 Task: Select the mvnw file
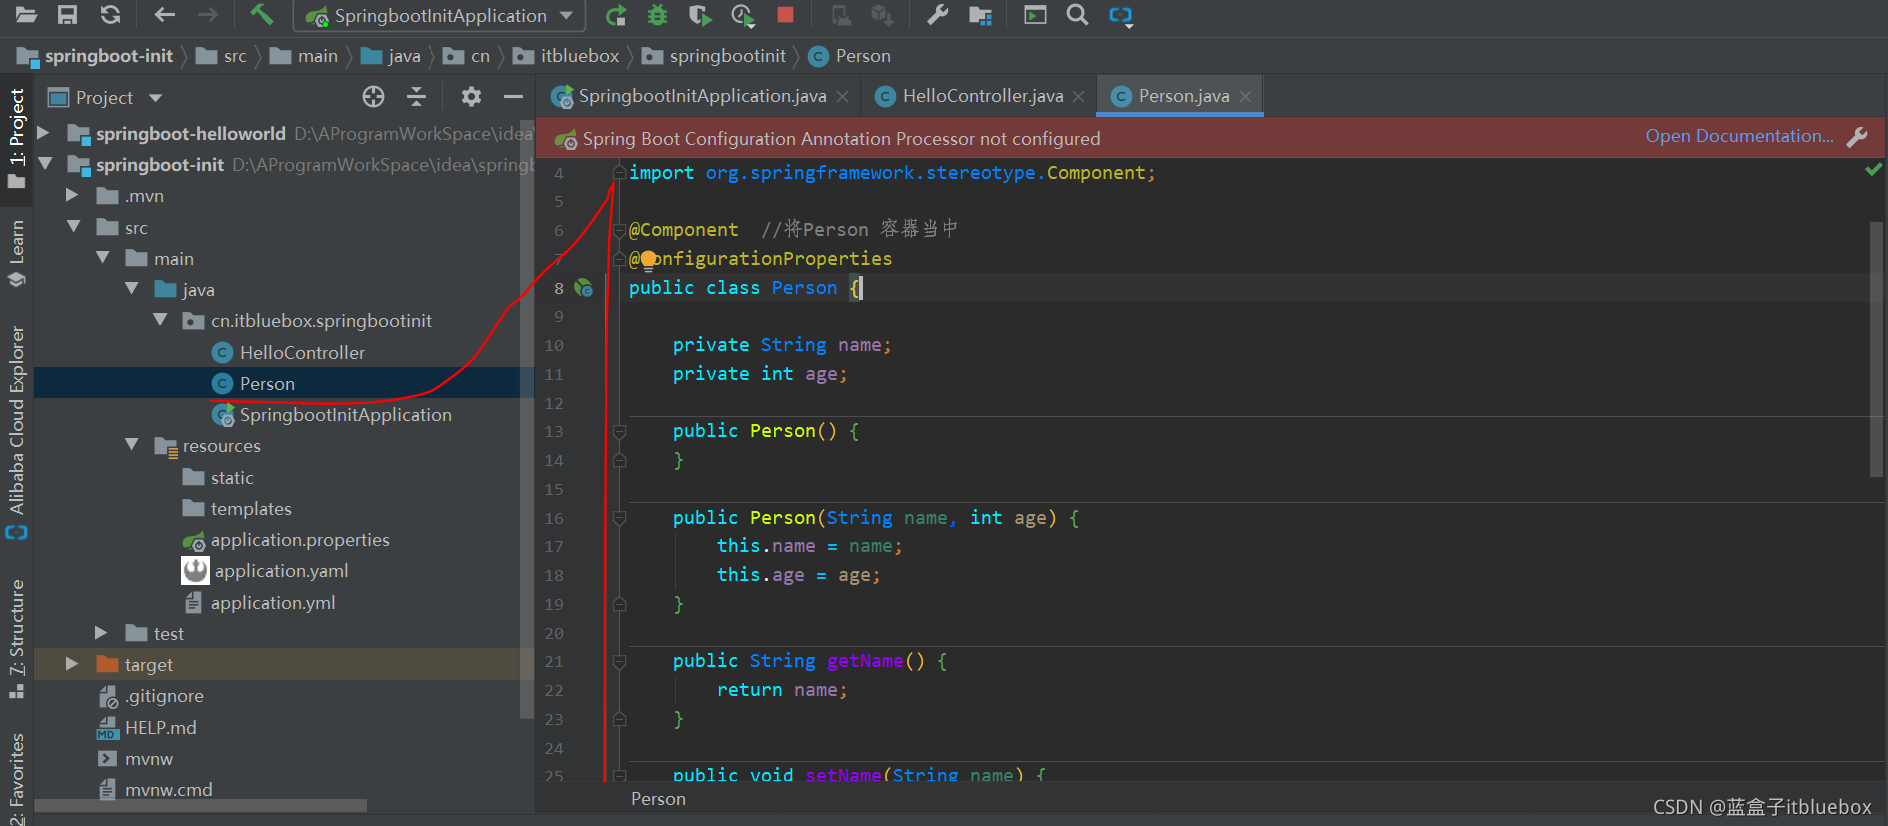tap(148, 759)
